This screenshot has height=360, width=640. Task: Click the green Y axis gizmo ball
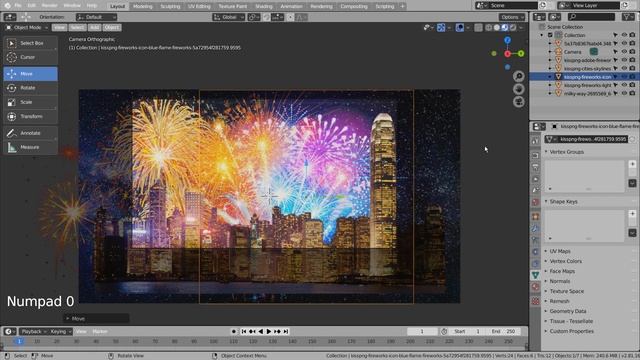coord(521,53)
